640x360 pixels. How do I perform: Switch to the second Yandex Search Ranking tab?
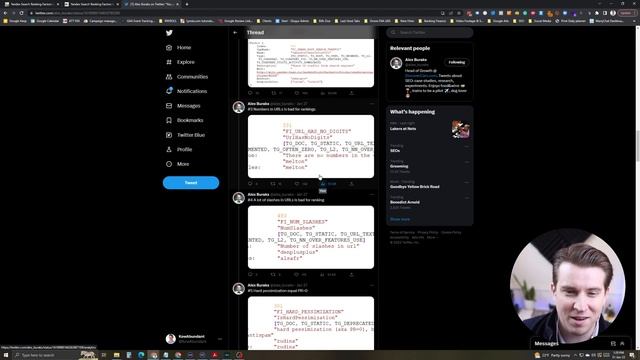[91, 4]
